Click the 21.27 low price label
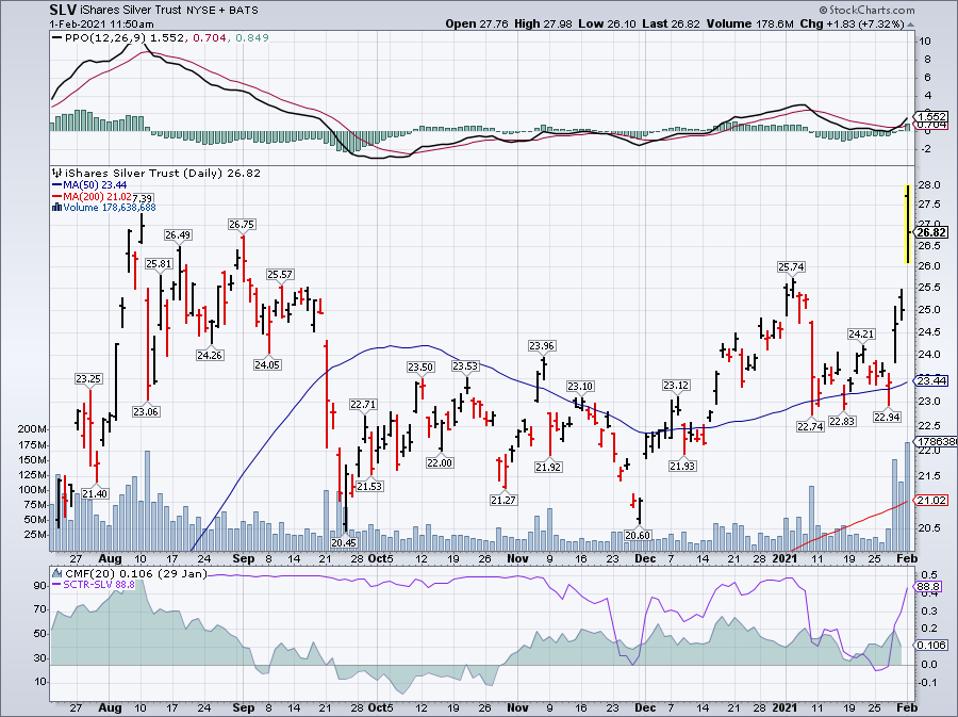The image size is (958, 717). coord(503,500)
